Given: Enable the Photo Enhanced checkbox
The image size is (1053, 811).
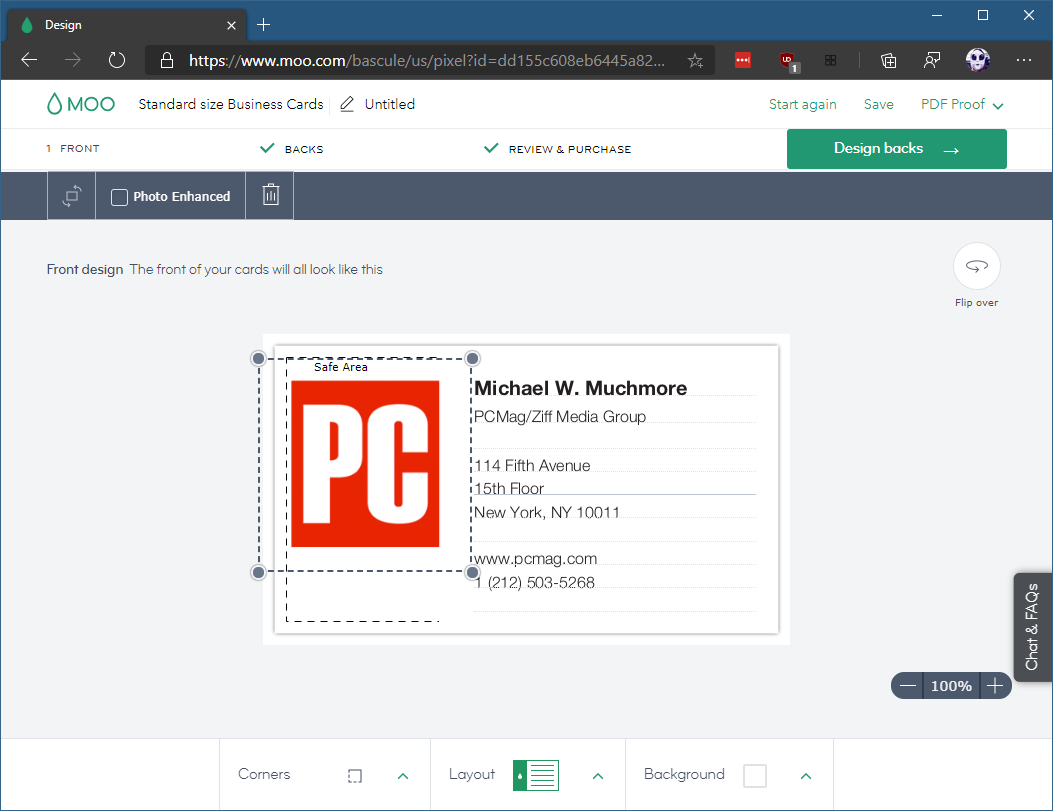Looking at the screenshot, I should (x=119, y=197).
